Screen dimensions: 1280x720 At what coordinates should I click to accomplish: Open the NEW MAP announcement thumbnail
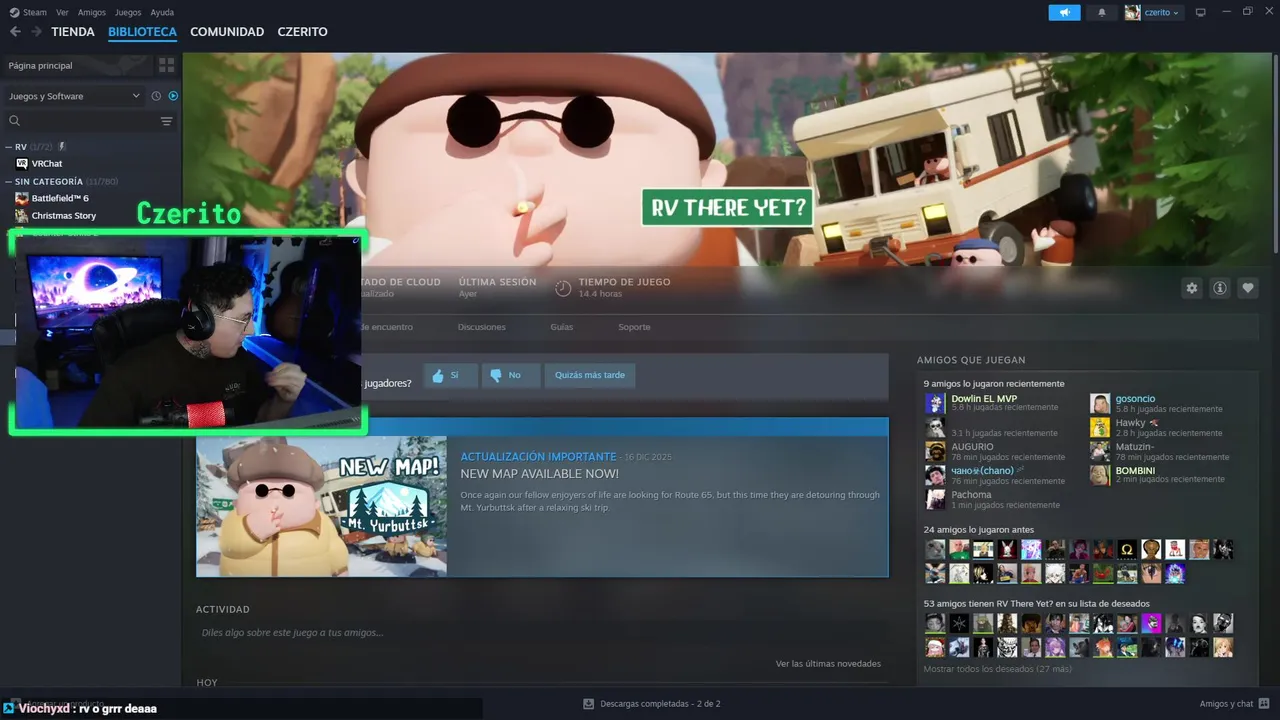[322, 506]
